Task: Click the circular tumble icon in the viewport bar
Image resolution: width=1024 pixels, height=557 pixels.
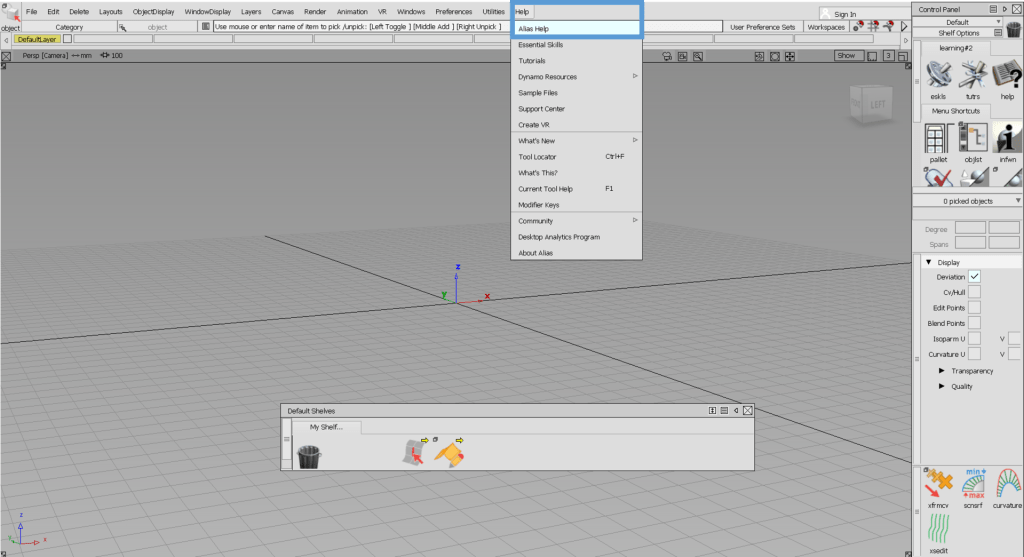Action: point(775,56)
